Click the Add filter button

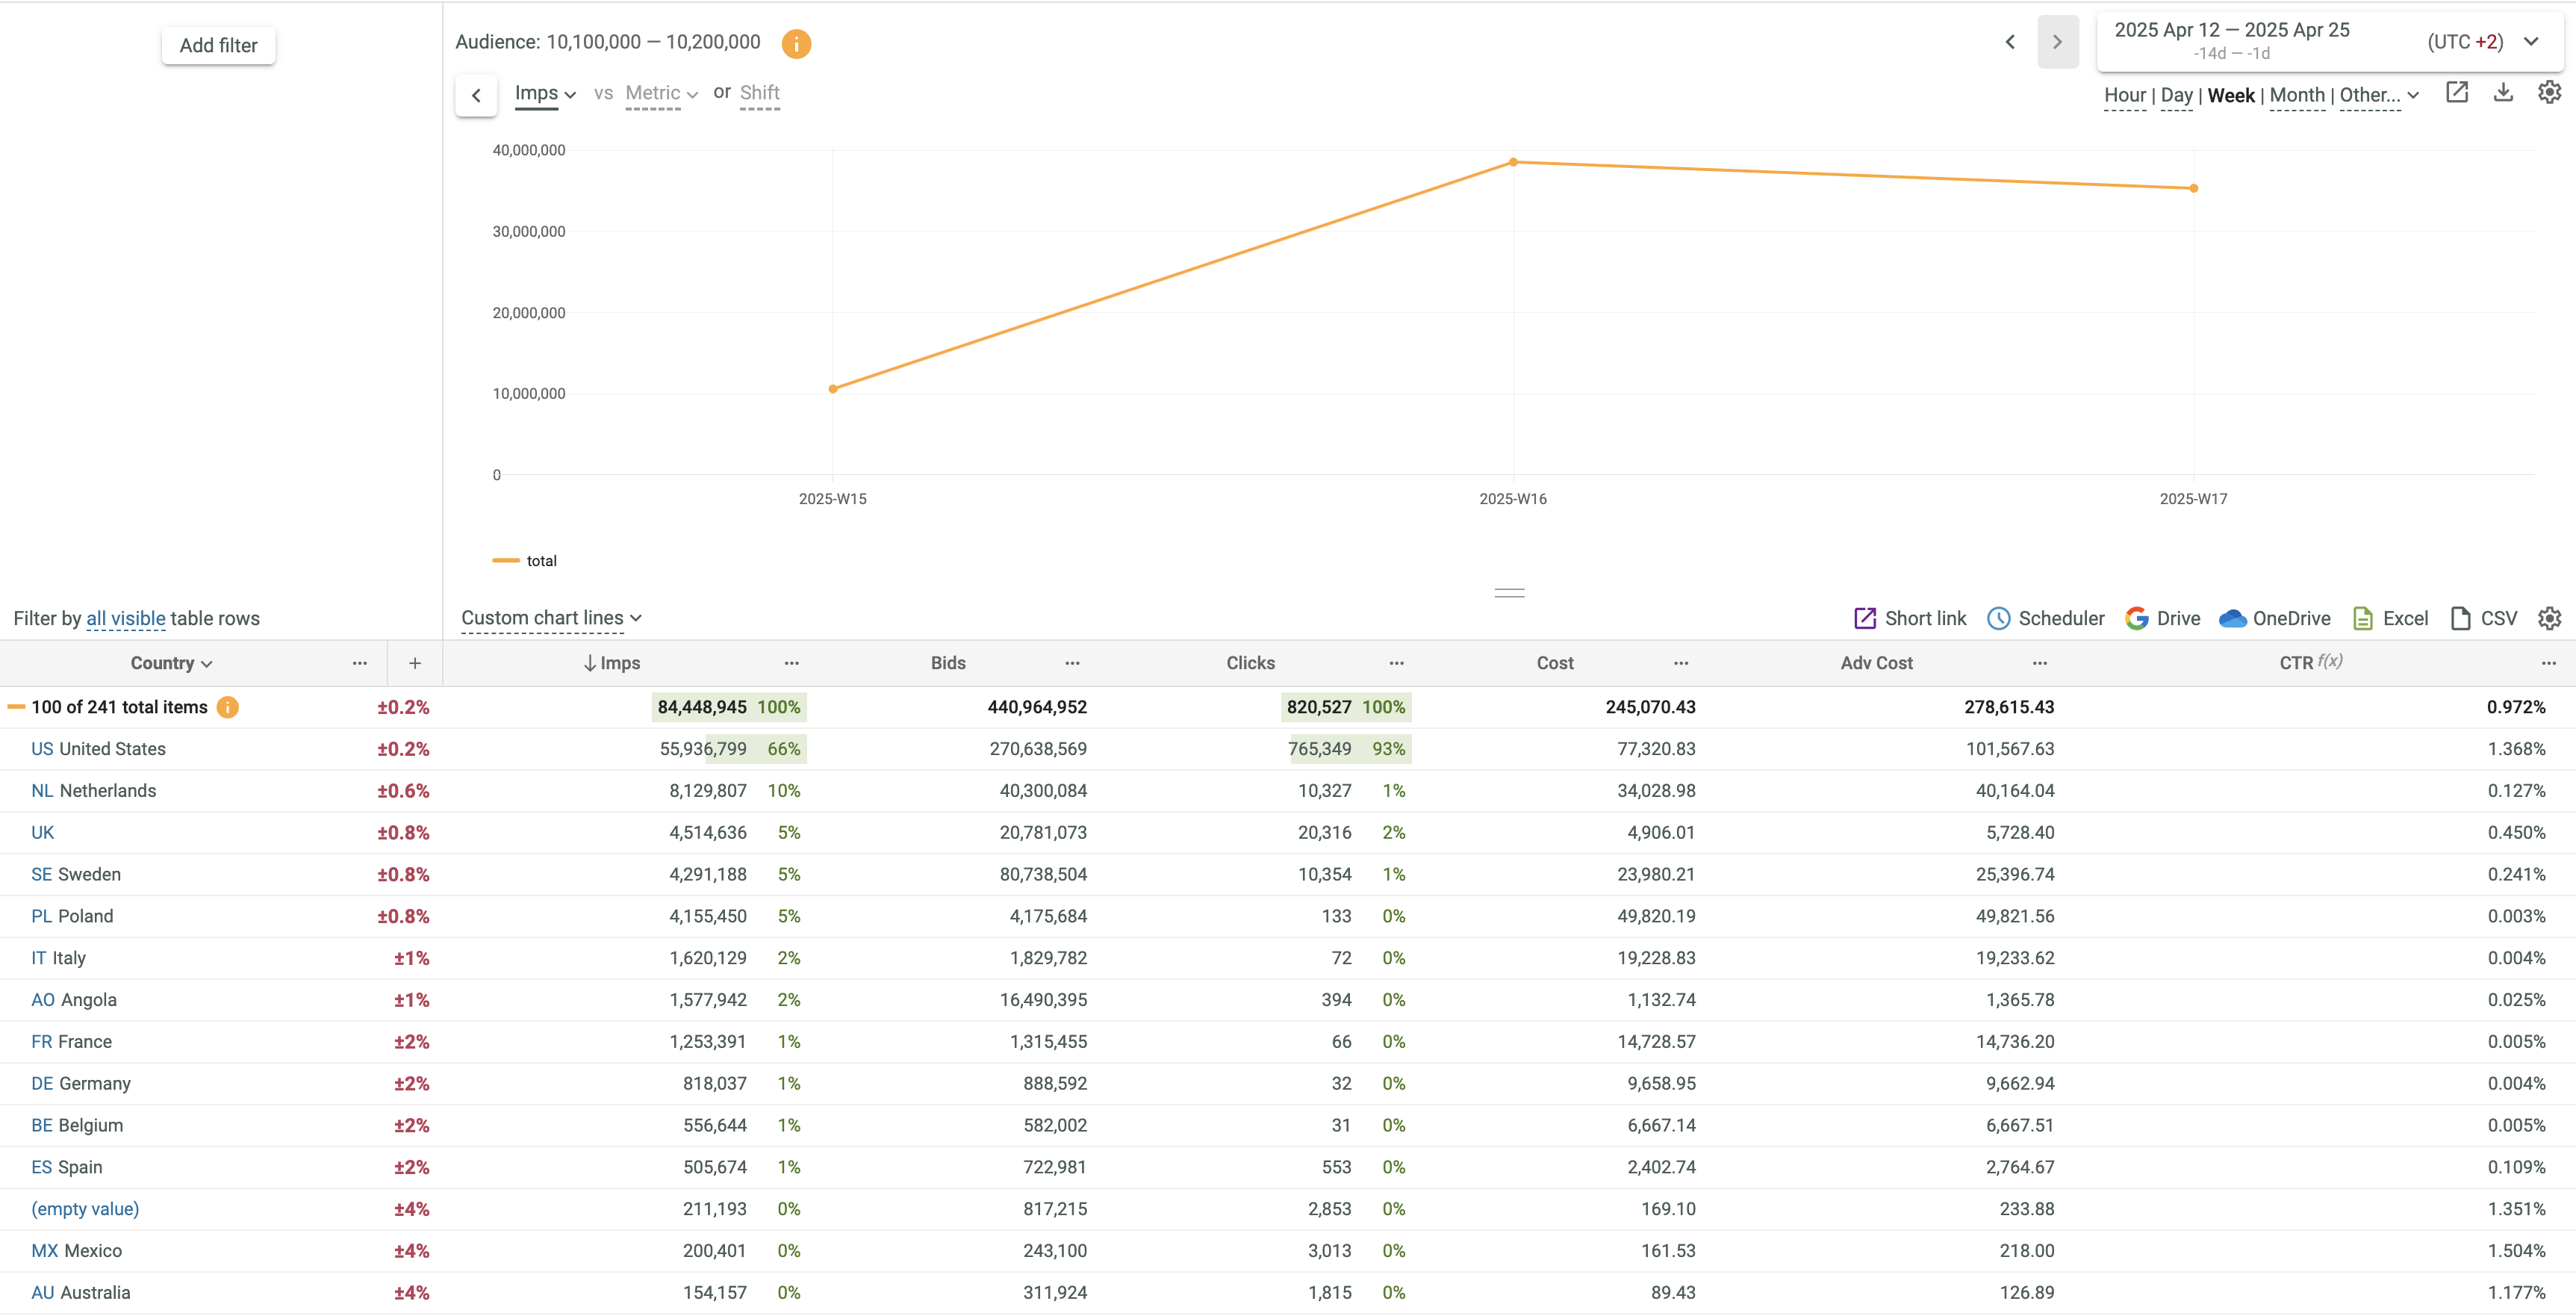click(218, 45)
